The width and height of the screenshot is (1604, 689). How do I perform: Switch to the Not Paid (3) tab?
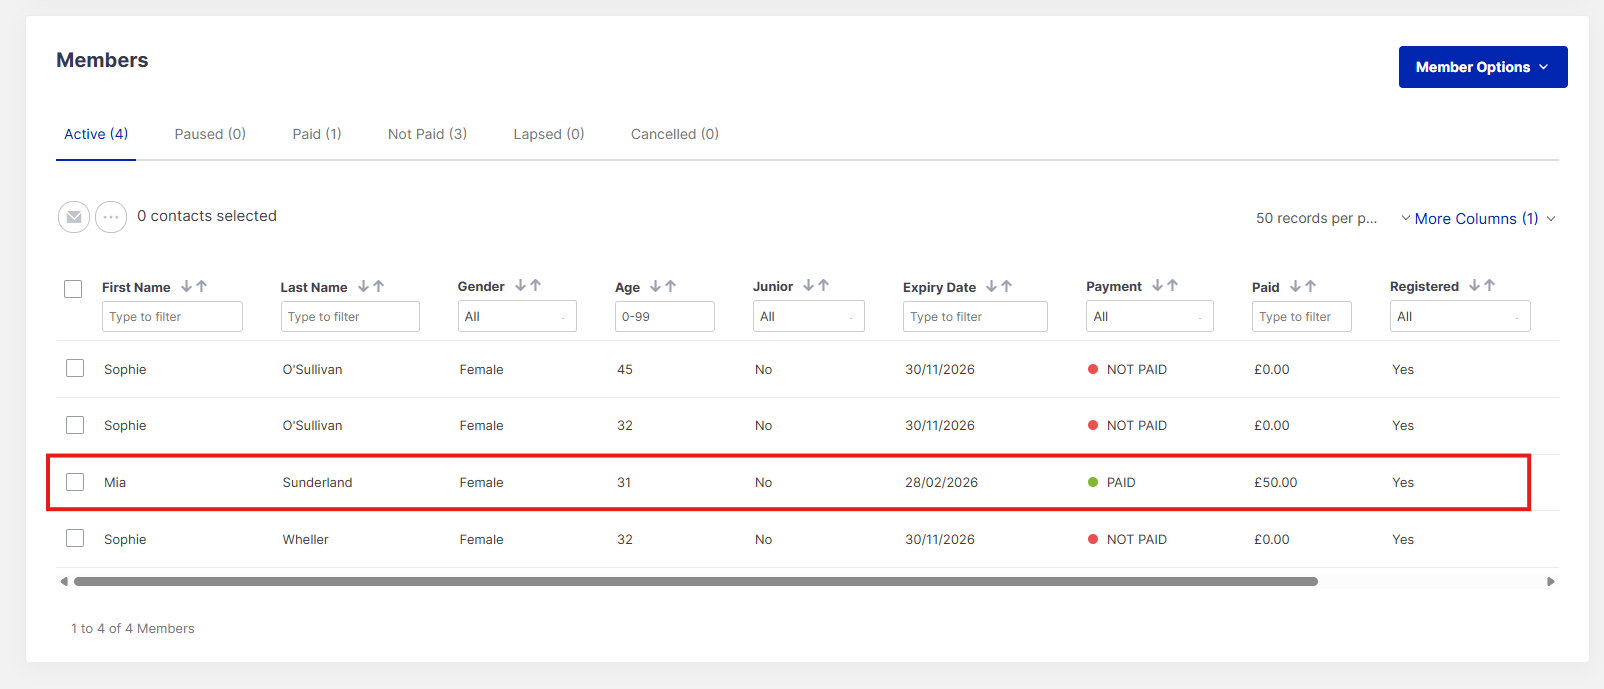tap(427, 134)
